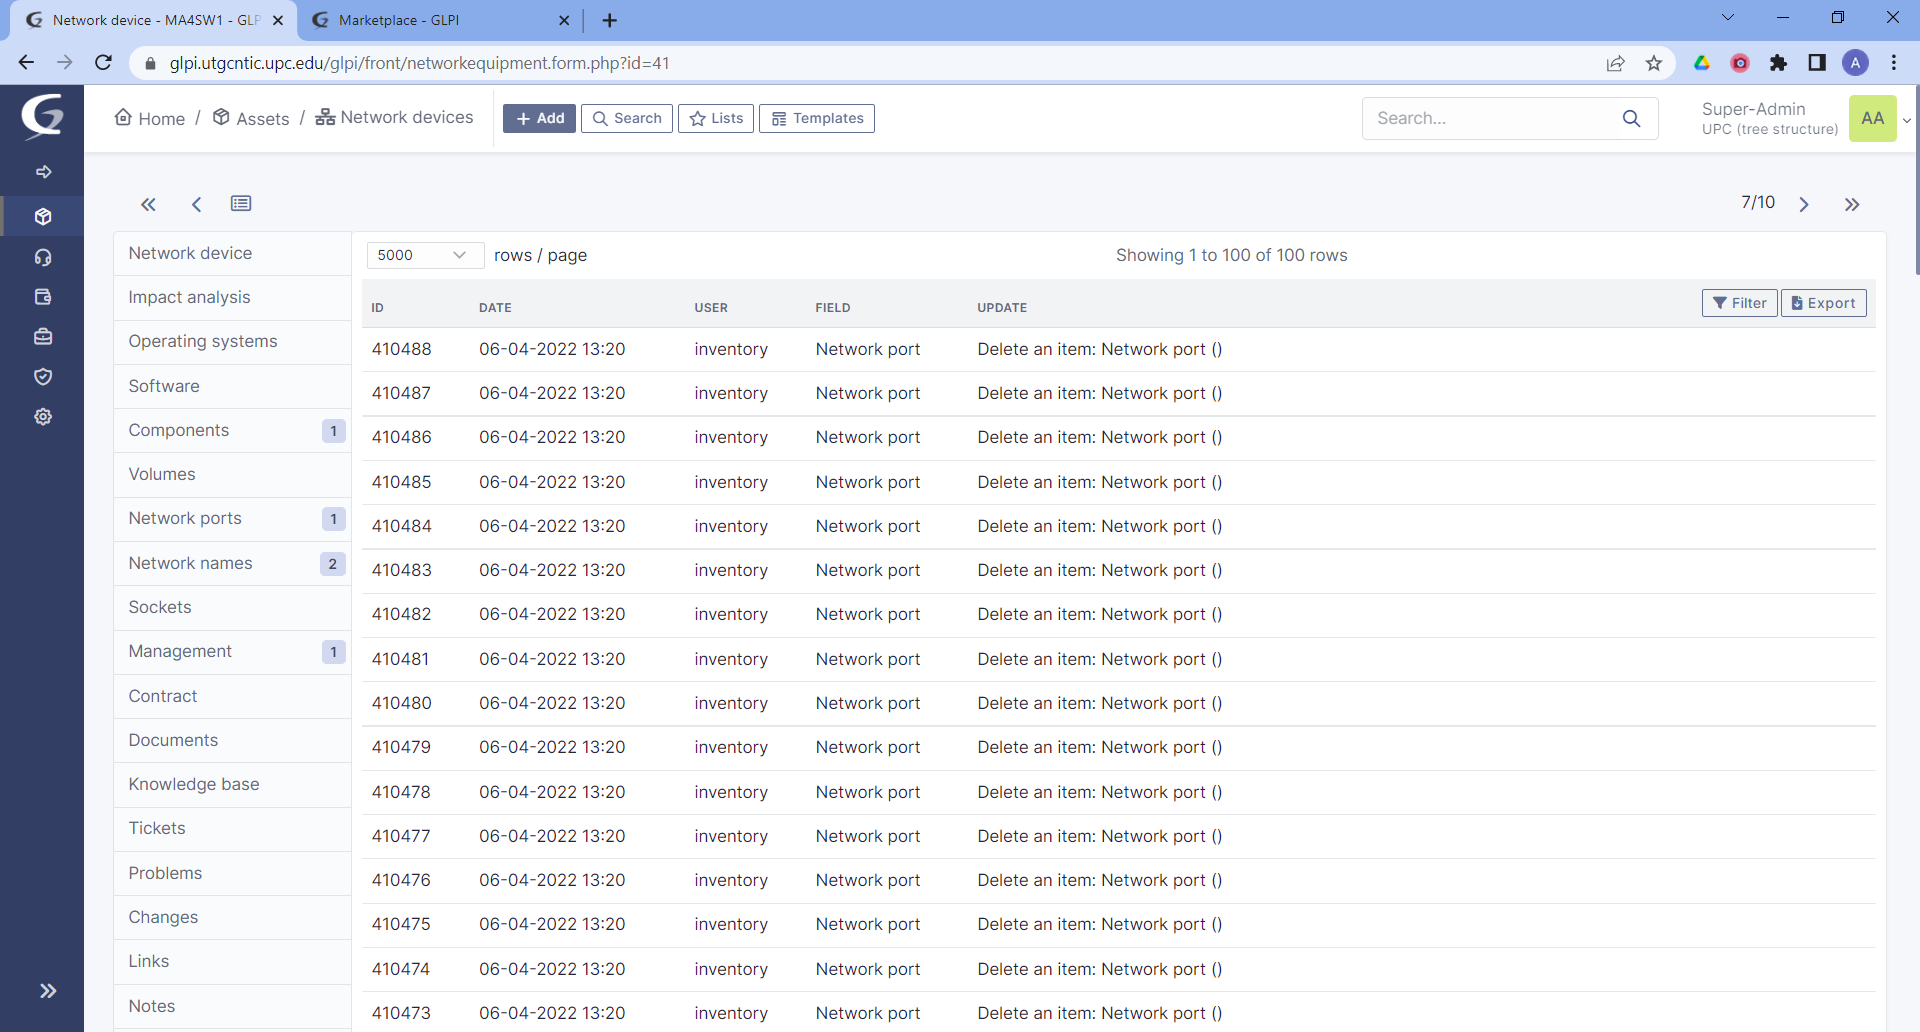Open the browser Extensions puzzle icon
Viewport: 1920px width, 1032px height.
tap(1778, 63)
